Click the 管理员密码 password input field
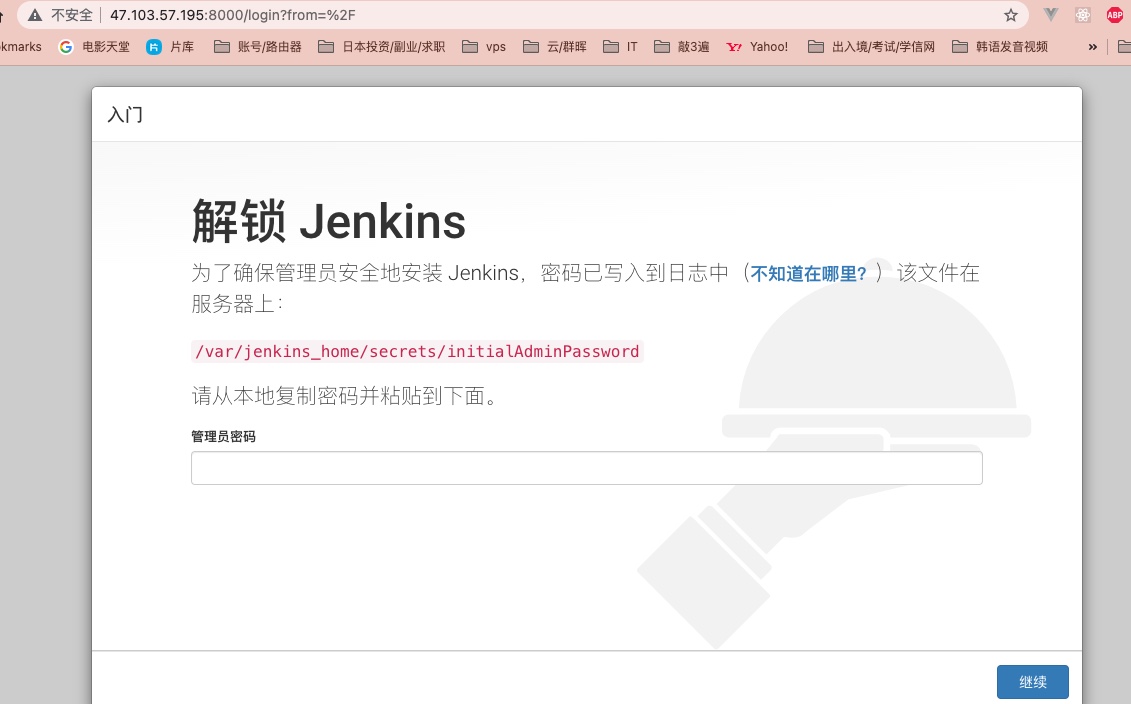 point(586,467)
